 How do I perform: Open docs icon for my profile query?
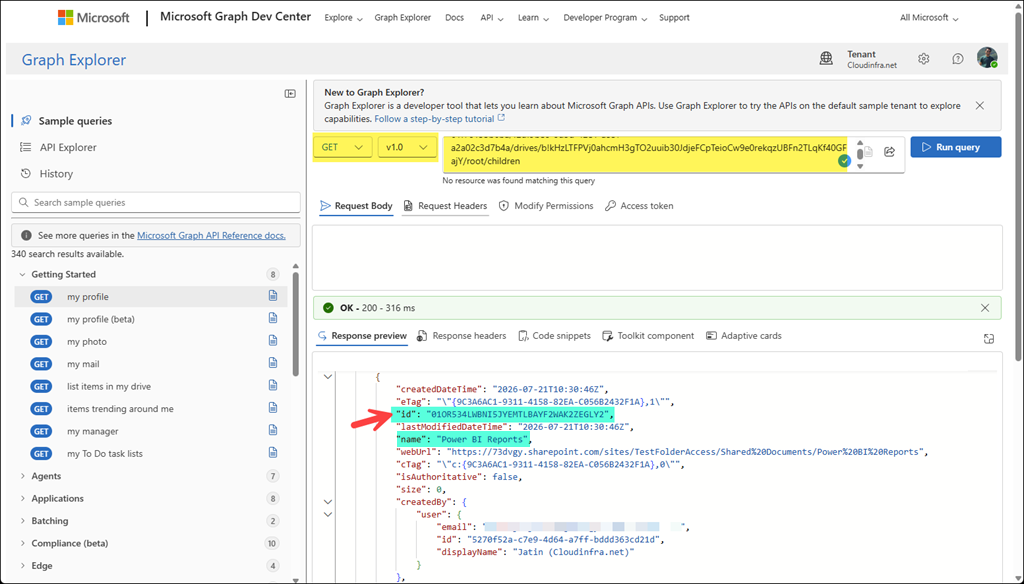(273, 296)
